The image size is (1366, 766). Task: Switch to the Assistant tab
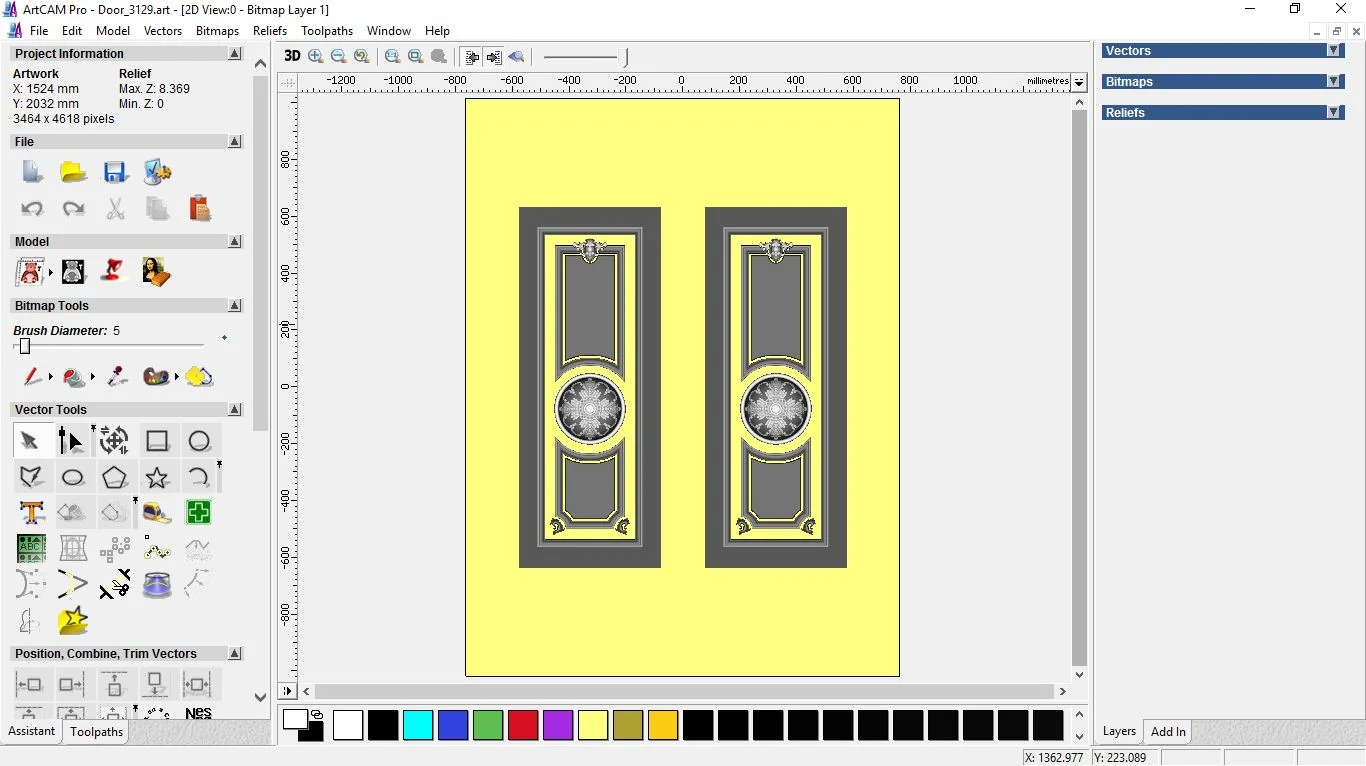click(31, 731)
